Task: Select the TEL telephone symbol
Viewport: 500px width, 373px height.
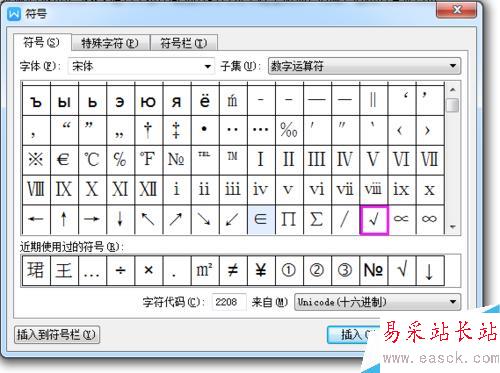Action: pyautogui.click(x=205, y=160)
